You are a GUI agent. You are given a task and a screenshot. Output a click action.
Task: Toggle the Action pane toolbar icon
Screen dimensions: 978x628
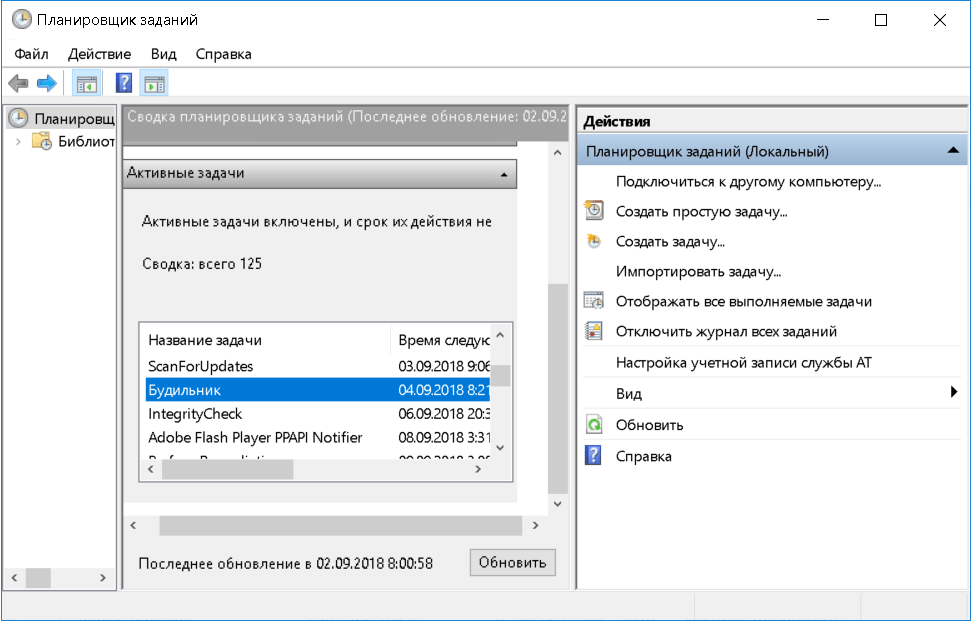[154, 84]
